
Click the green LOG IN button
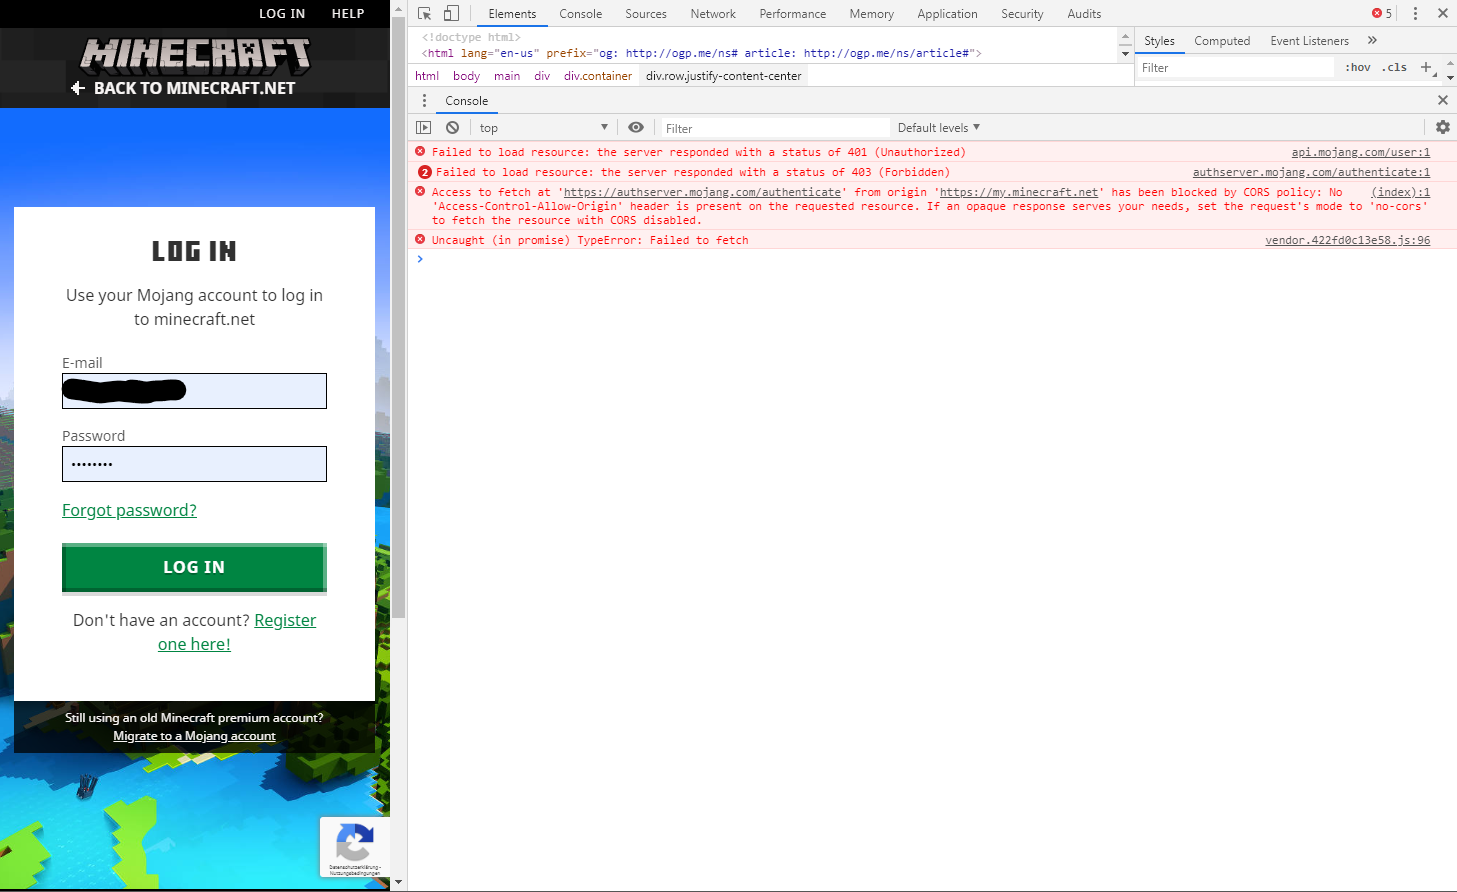point(194,567)
